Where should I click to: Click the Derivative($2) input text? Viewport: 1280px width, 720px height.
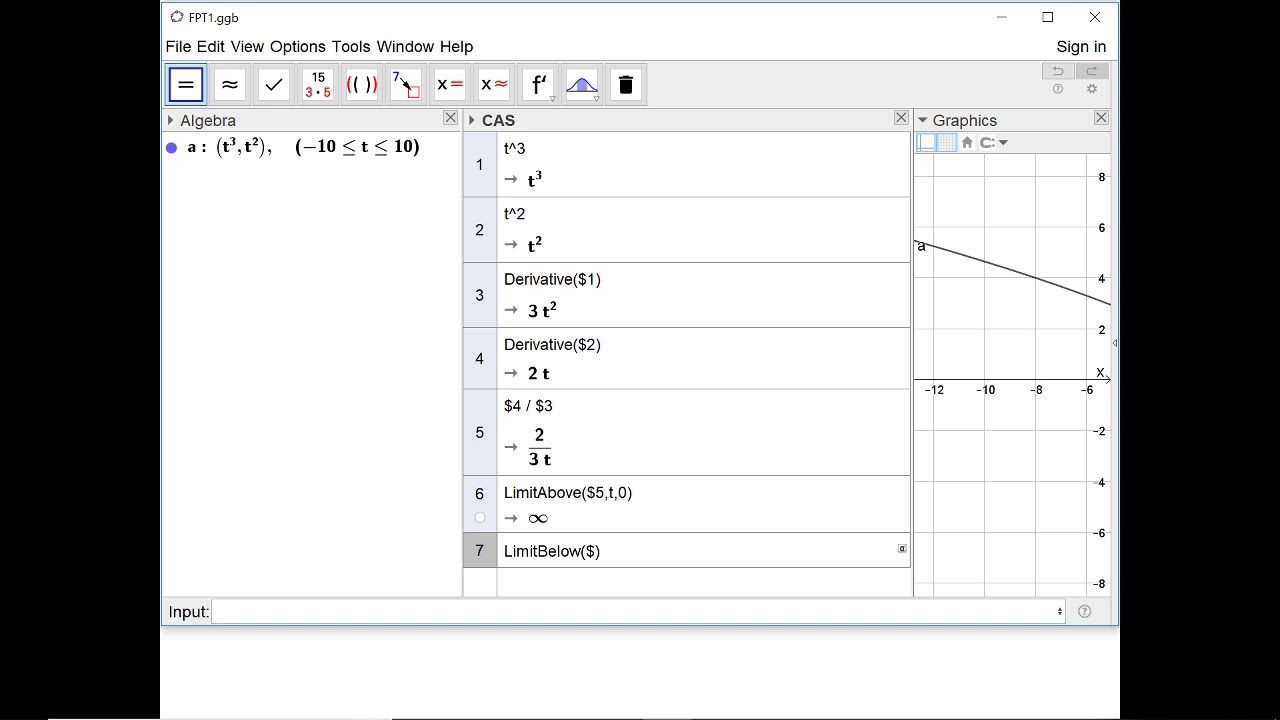552,345
